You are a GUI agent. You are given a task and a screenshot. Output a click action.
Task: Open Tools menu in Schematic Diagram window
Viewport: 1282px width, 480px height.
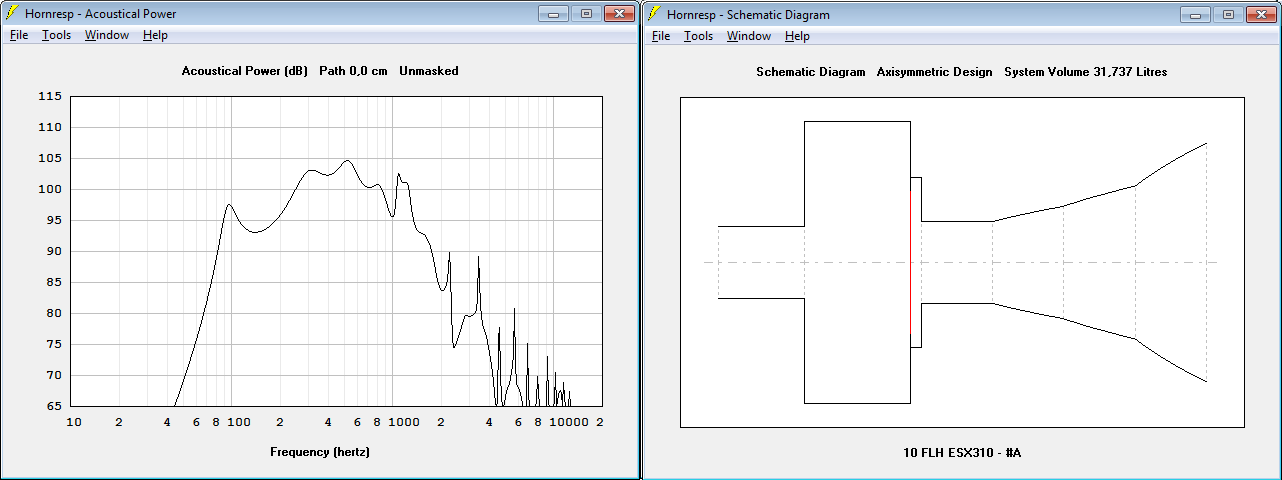click(698, 36)
